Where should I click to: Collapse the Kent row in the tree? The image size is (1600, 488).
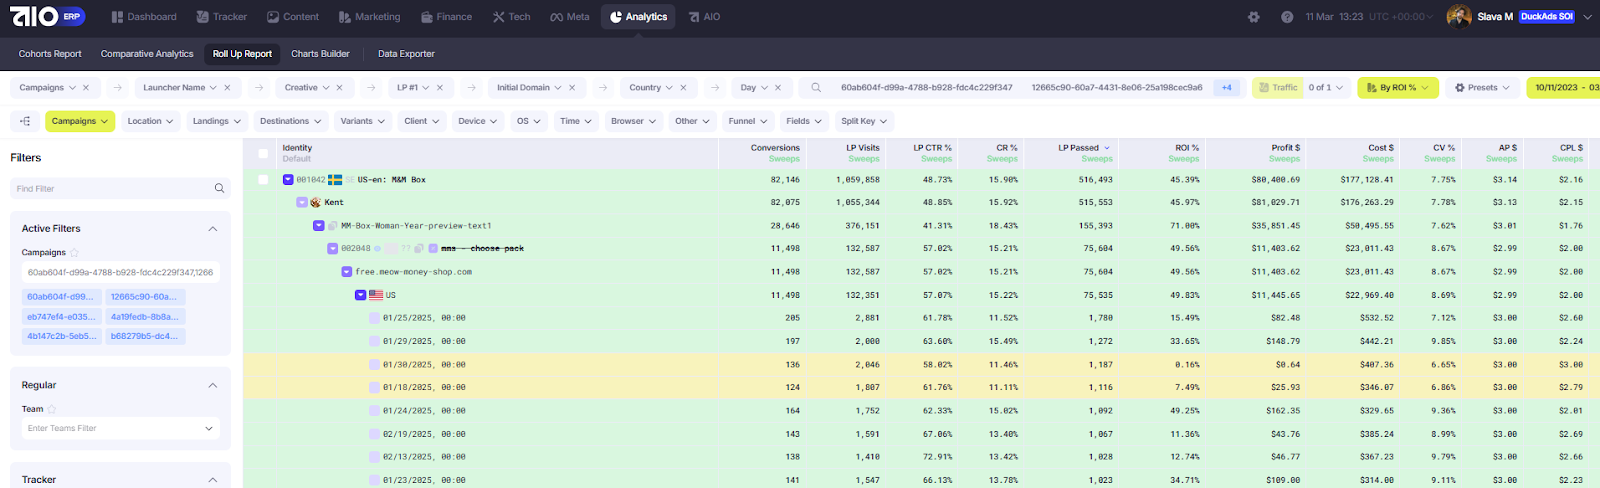point(302,202)
